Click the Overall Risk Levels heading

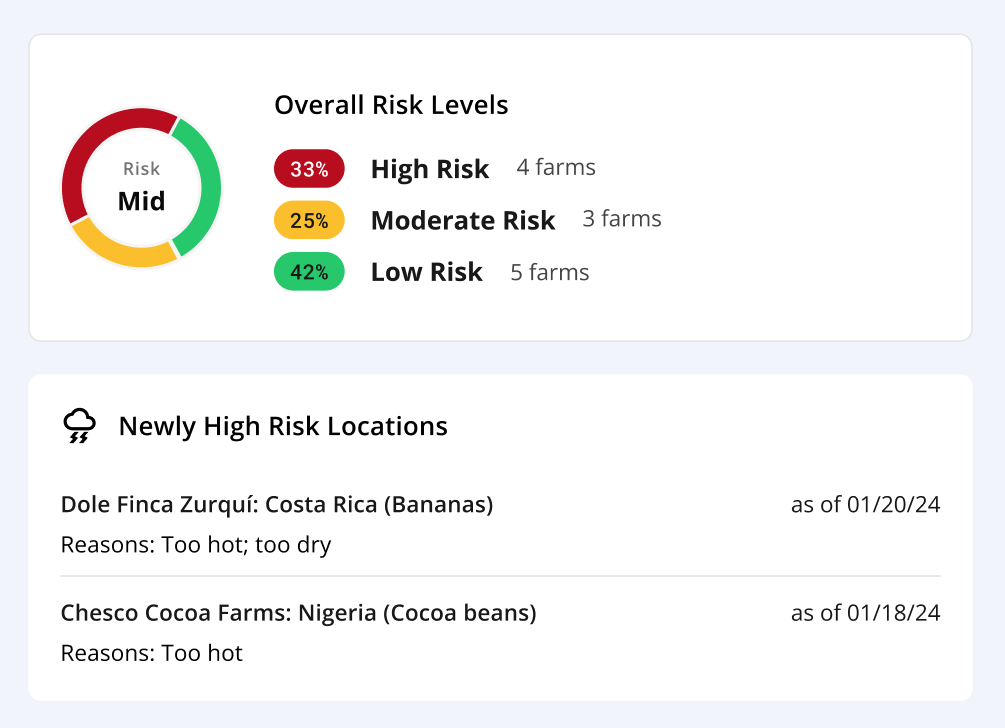pos(391,105)
